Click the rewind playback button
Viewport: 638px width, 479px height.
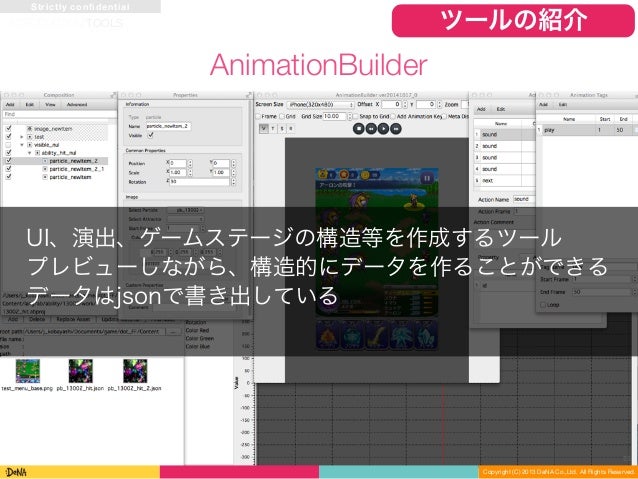371,129
